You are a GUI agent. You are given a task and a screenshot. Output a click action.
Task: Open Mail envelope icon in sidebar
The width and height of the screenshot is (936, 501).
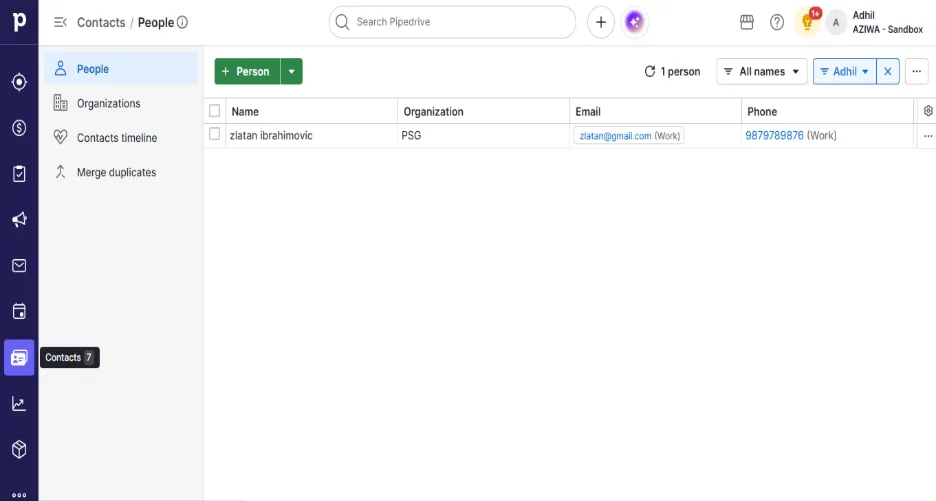click(19, 266)
